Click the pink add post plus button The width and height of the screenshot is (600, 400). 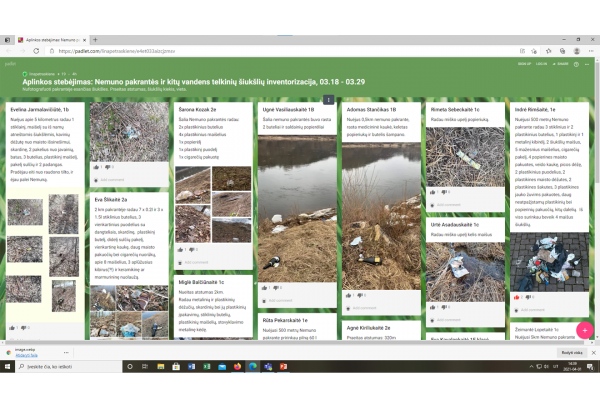click(585, 330)
